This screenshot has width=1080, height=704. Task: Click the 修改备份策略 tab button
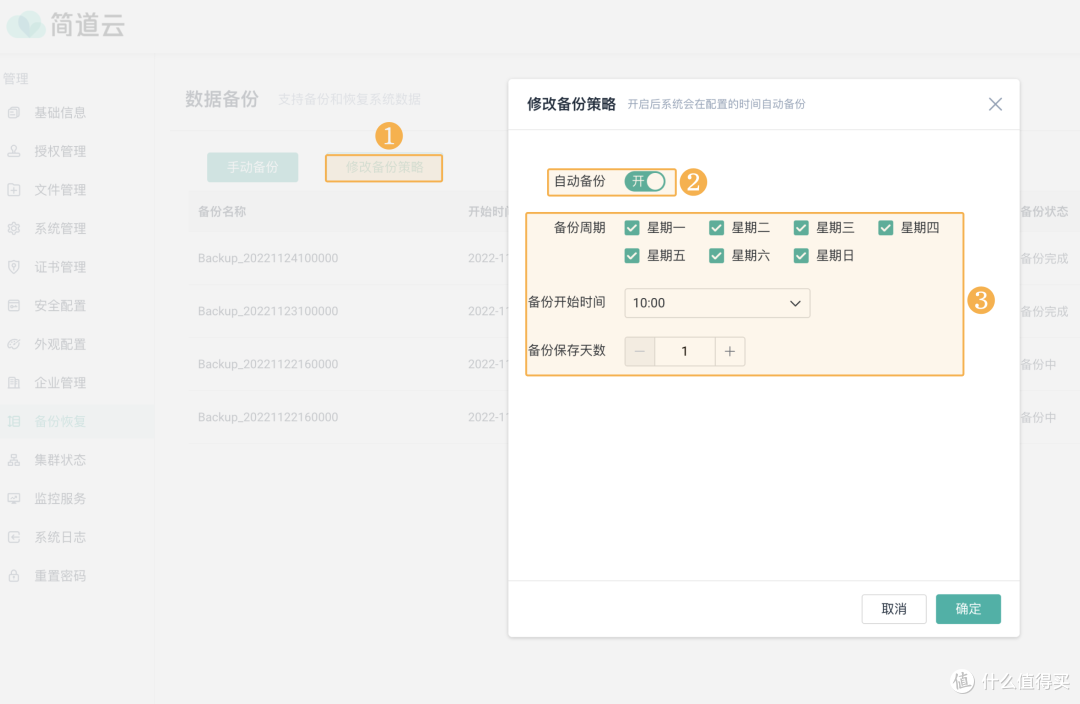click(x=384, y=167)
